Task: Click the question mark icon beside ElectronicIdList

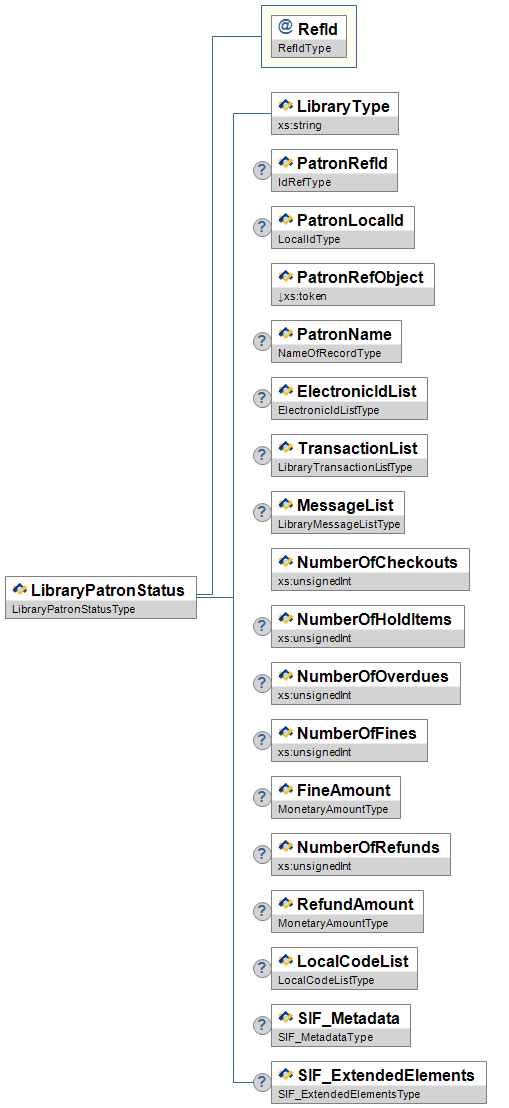Action: [262, 398]
